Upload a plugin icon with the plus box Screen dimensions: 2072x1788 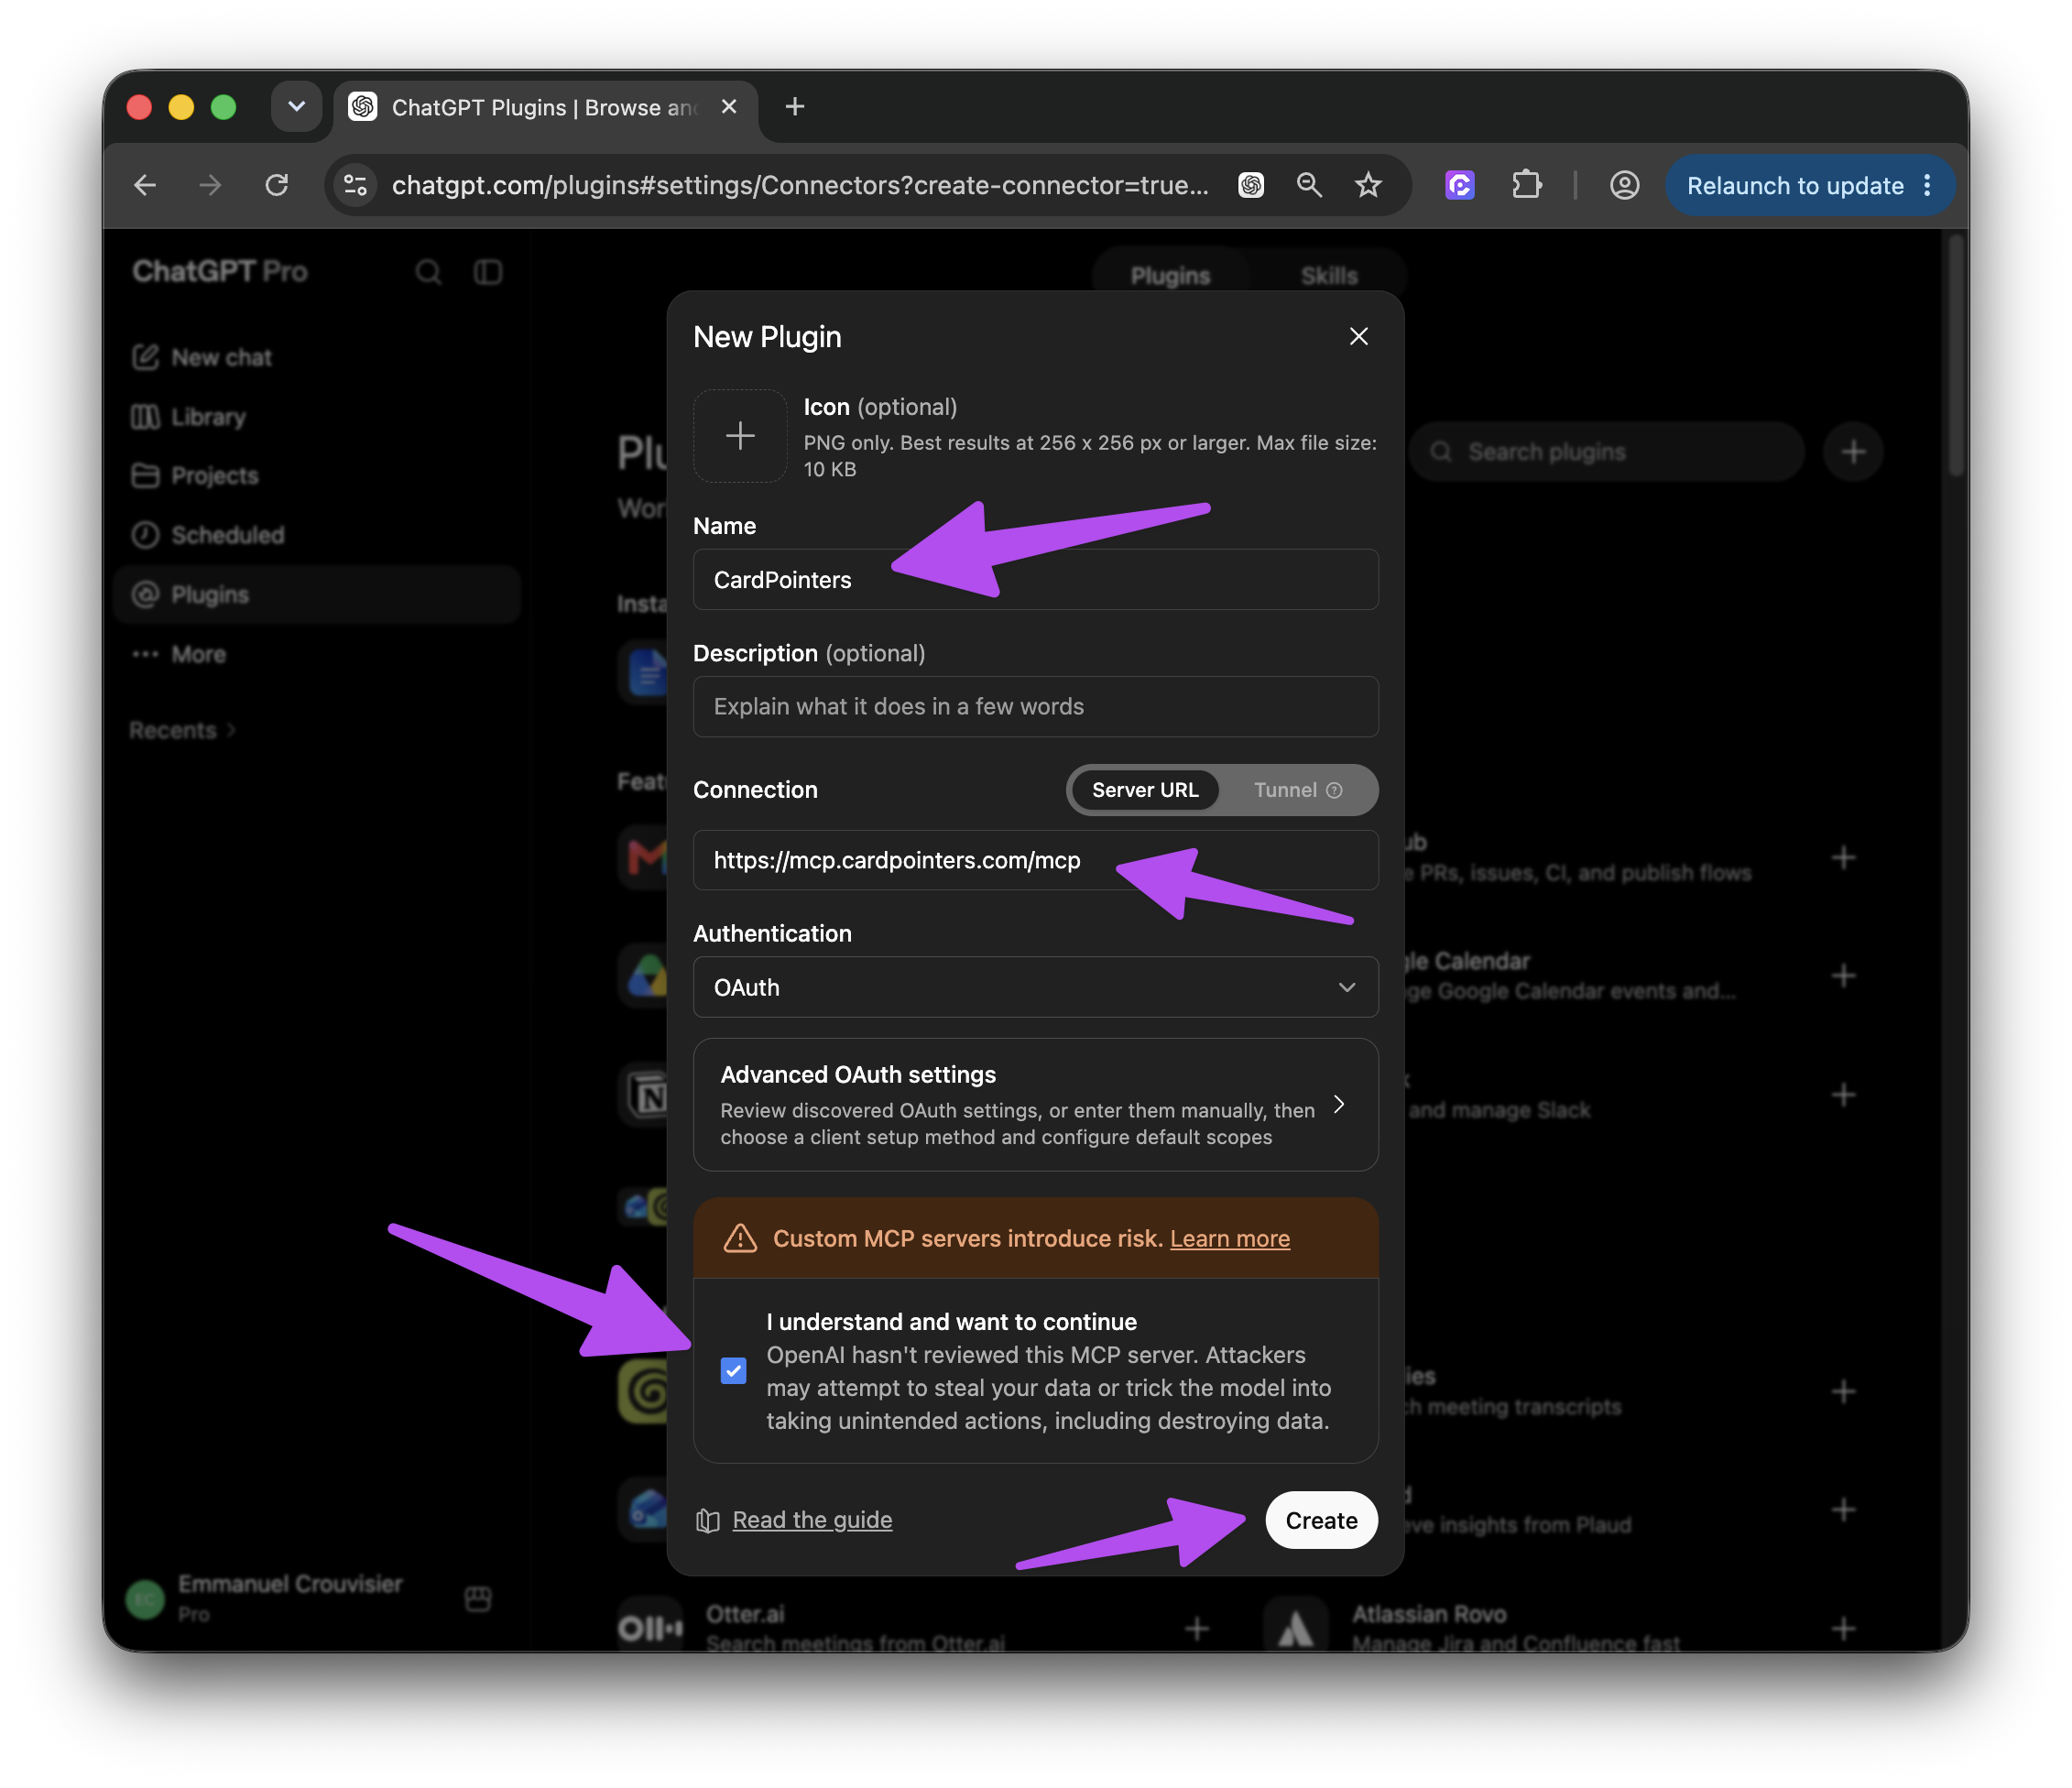740,436
